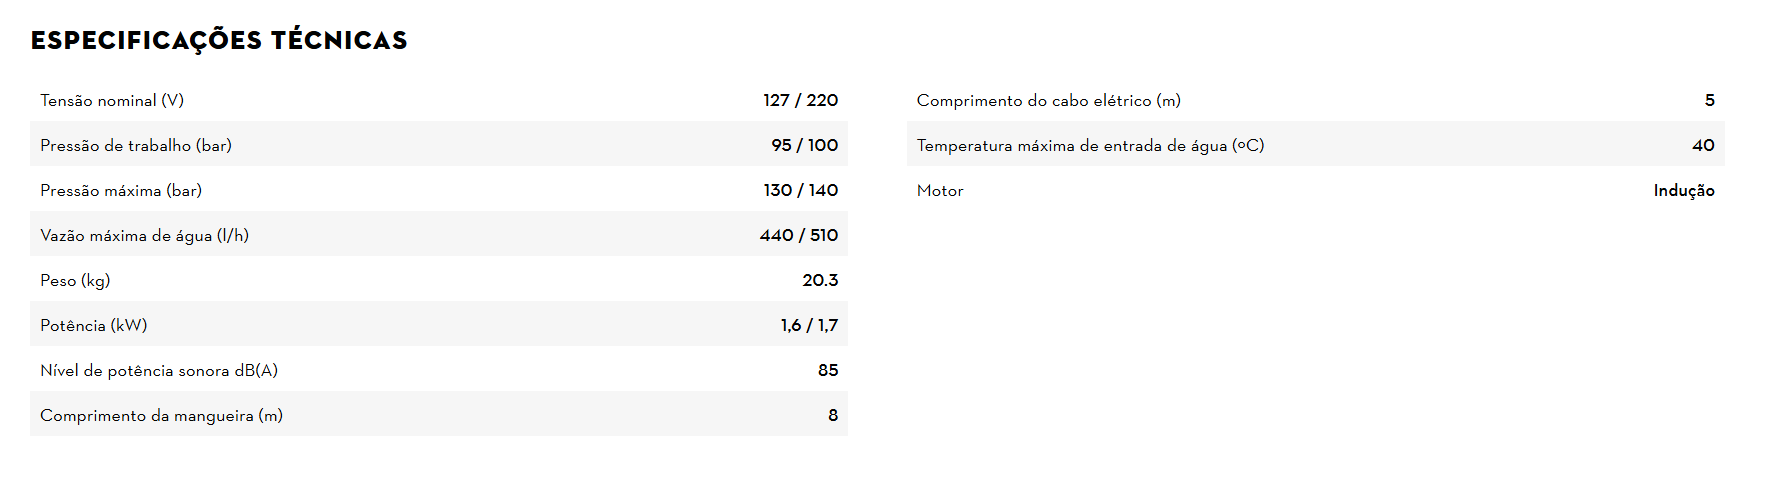Select the Pressão máxima (bar) label
Viewport: 1779px width, 486px height.
pos(121,190)
